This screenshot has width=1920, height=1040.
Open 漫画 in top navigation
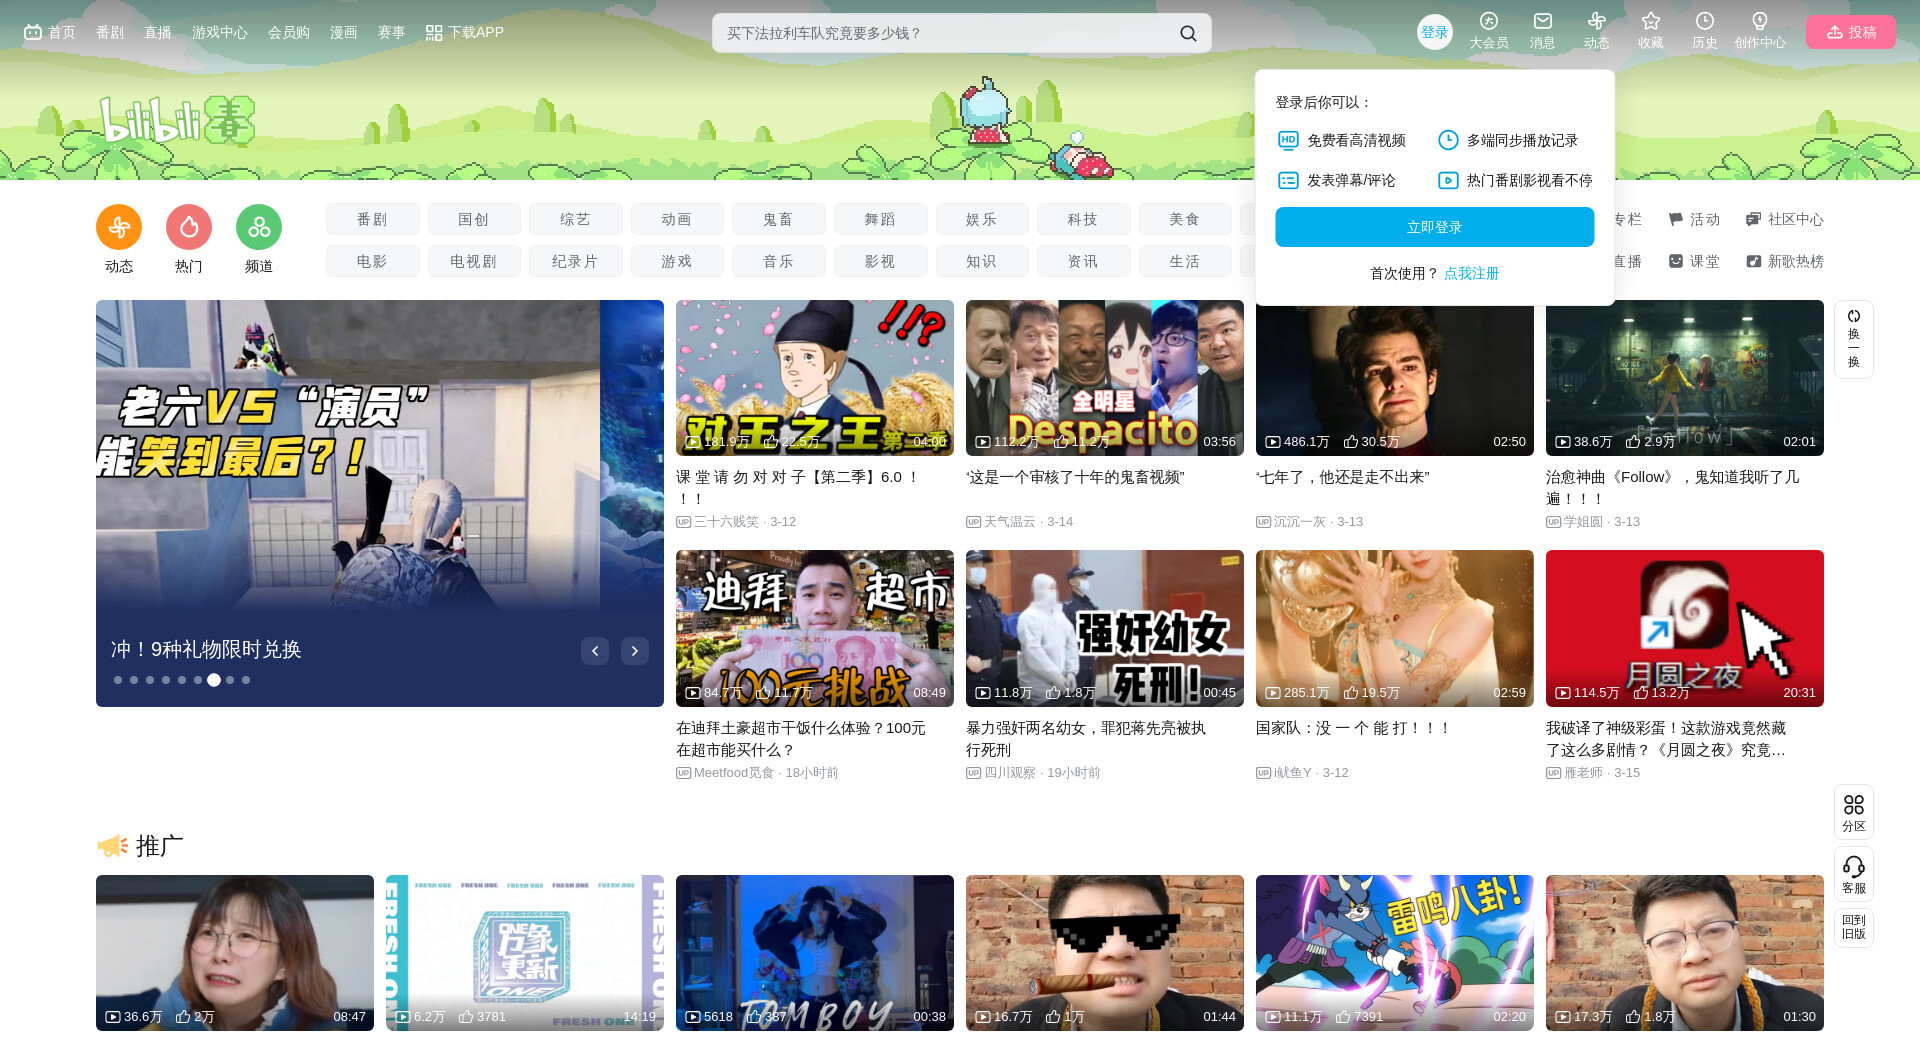click(x=344, y=33)
